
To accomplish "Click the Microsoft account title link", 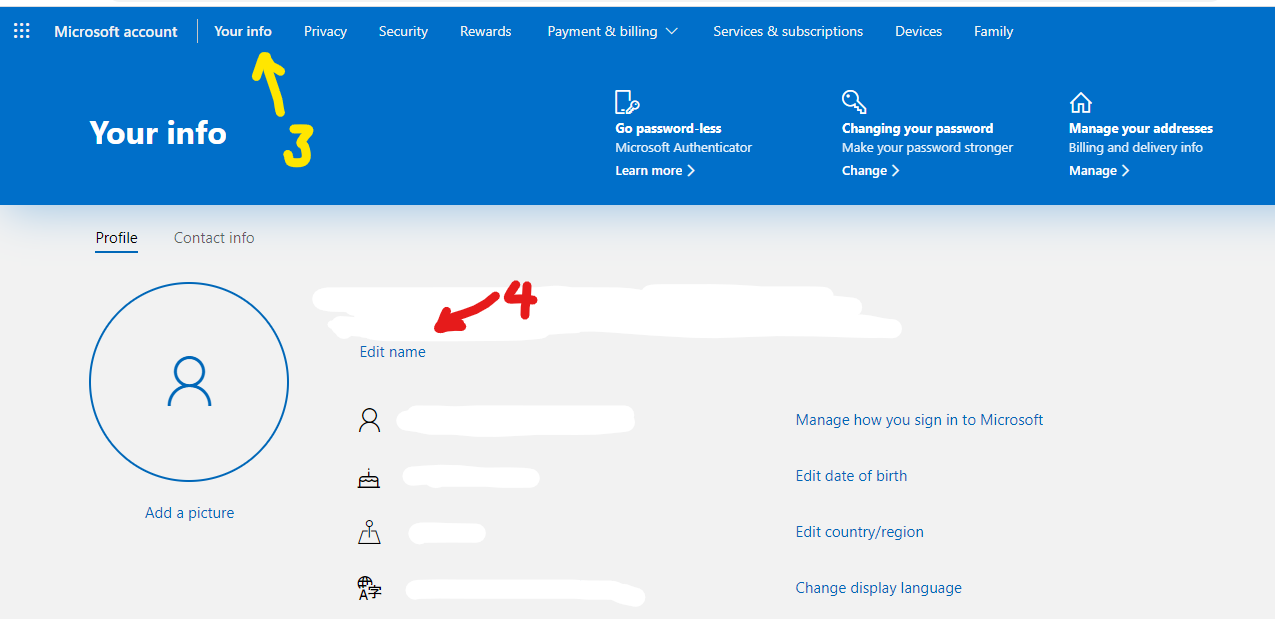I will point(116,31).
